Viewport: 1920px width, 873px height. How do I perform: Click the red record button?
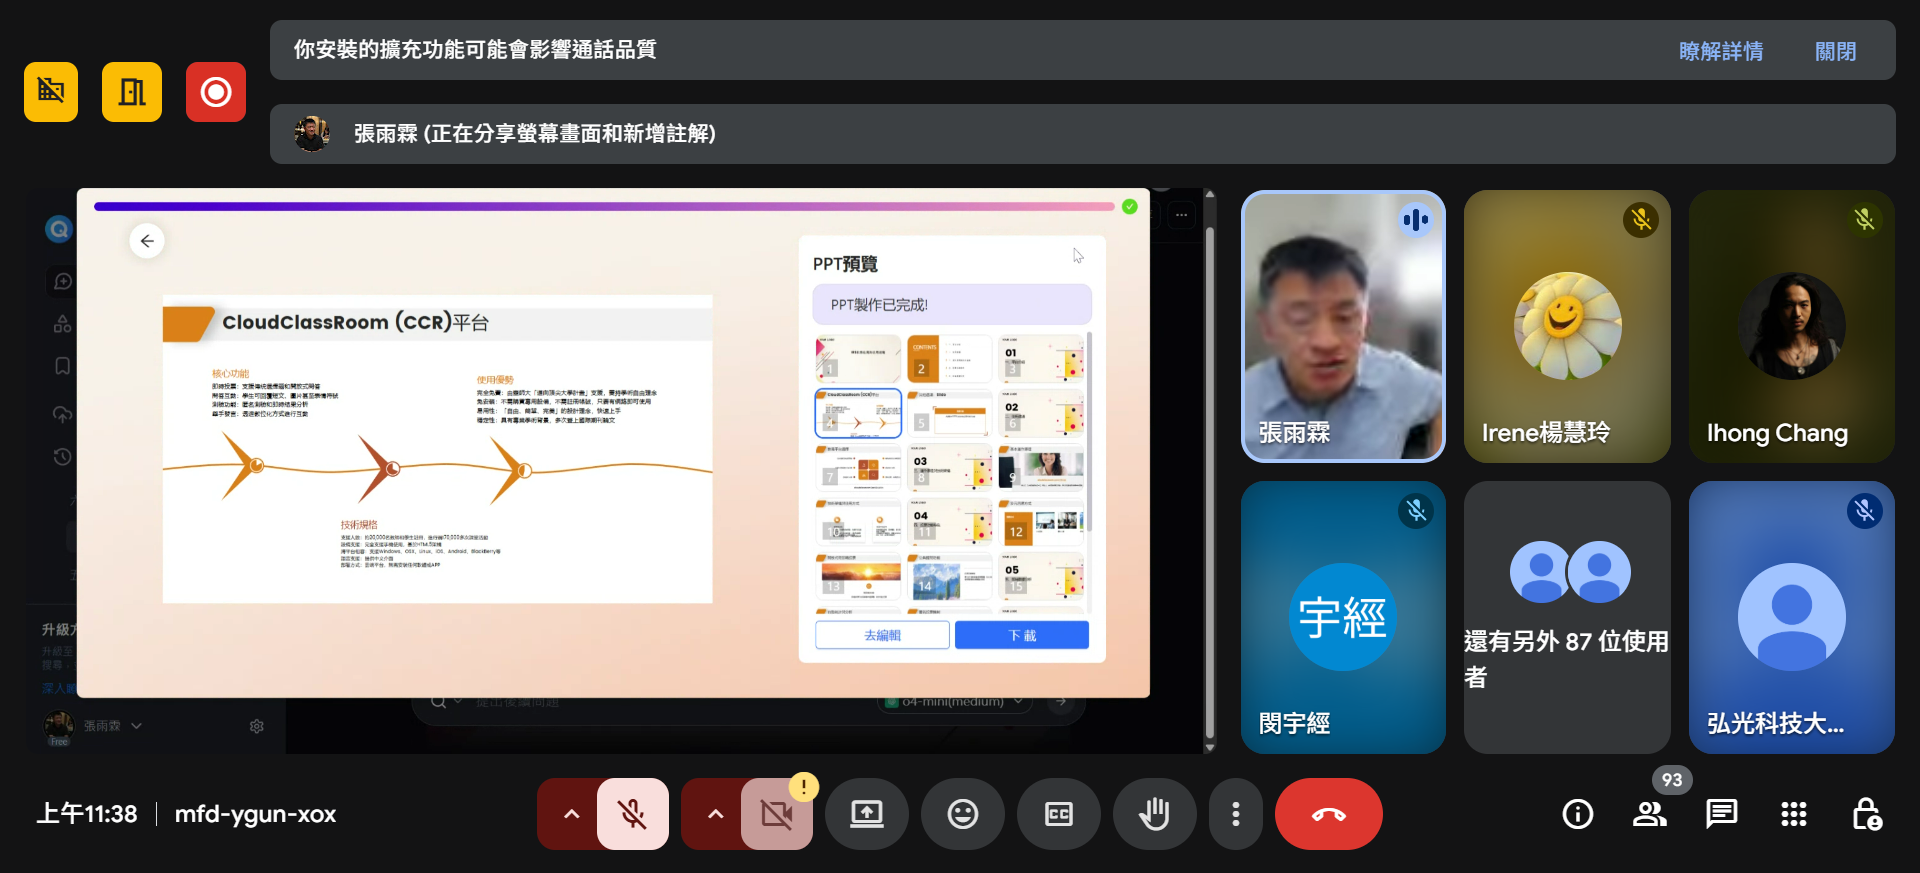216,92
